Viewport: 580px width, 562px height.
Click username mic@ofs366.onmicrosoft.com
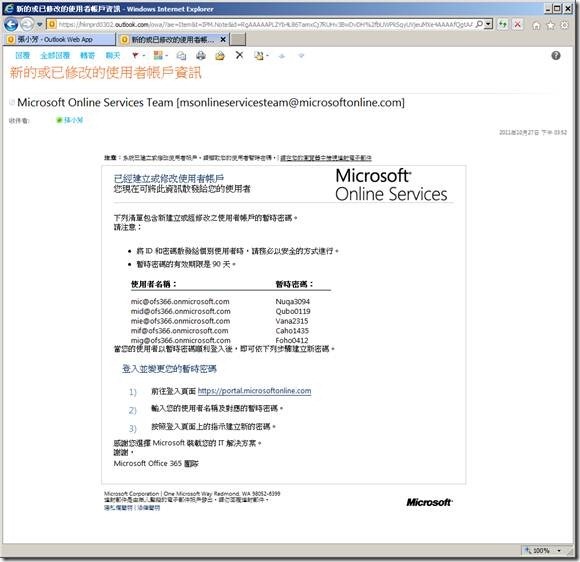[x=180, y=302]
